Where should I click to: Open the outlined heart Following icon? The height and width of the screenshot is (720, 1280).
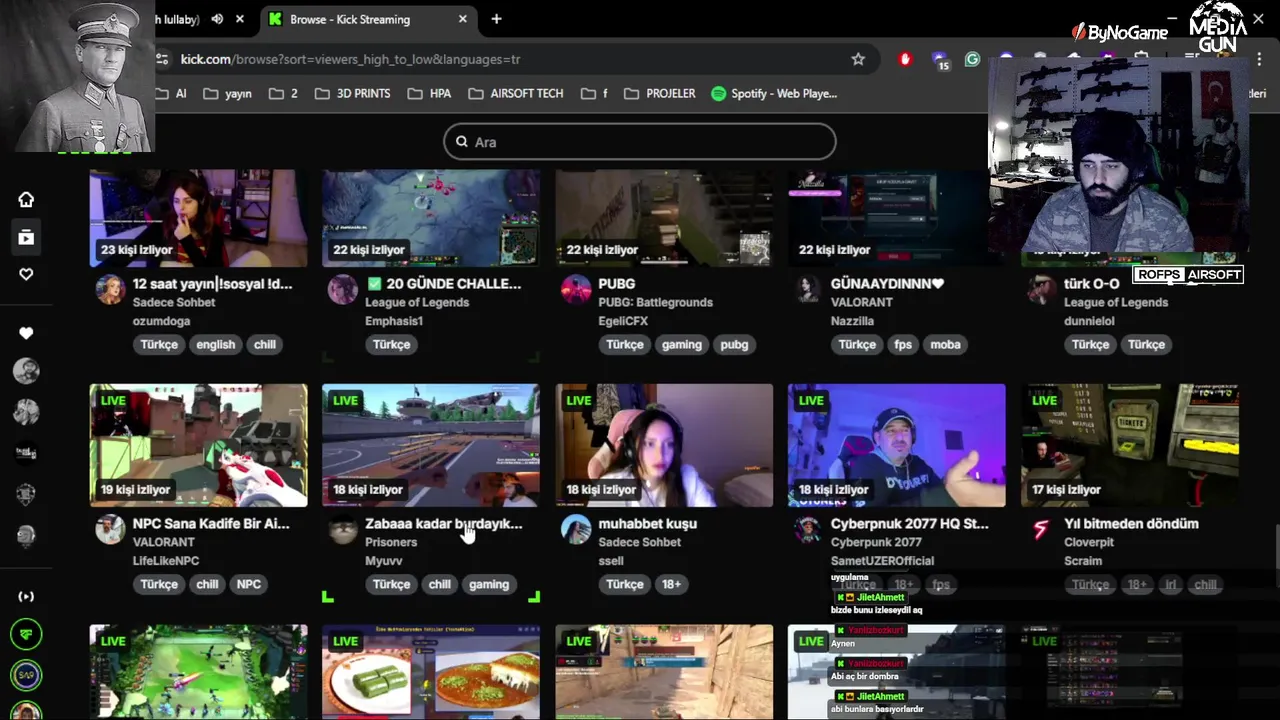click(x=26, y=274)
